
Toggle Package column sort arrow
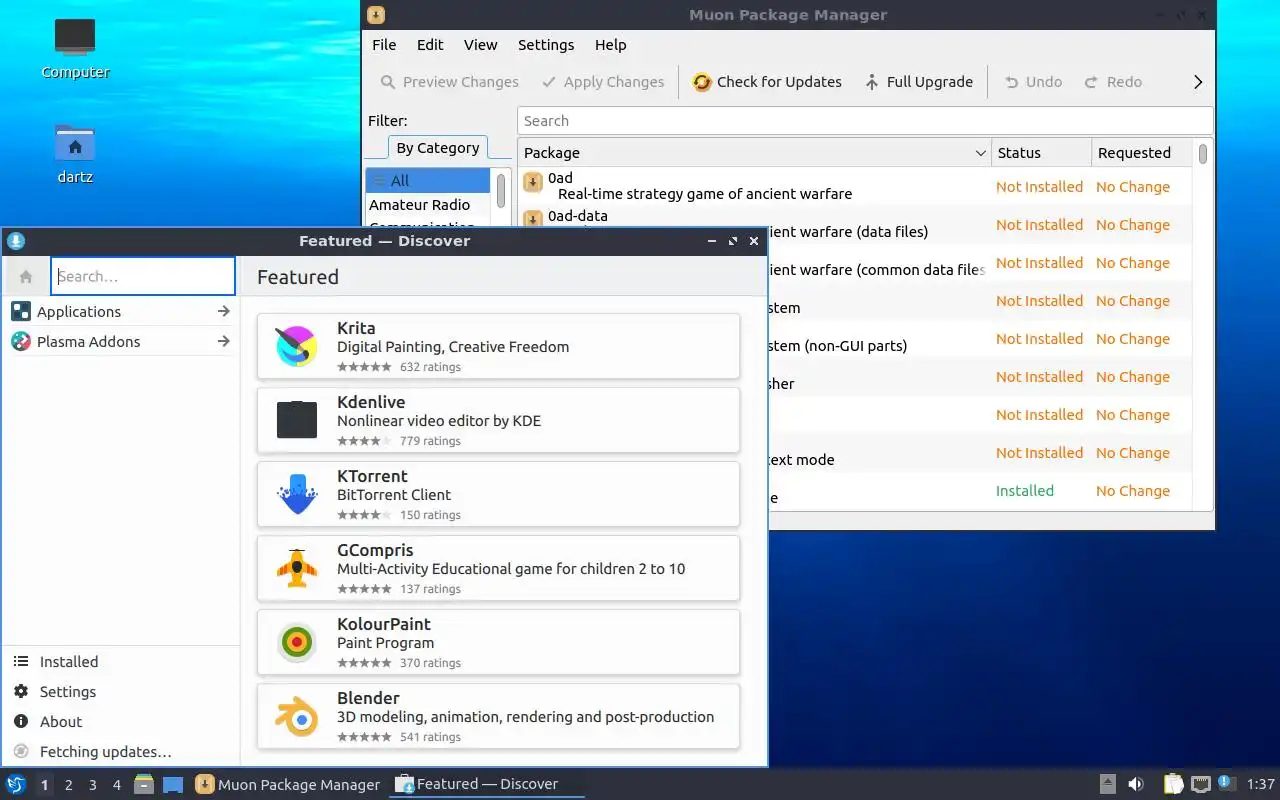[x=980, y=153]
